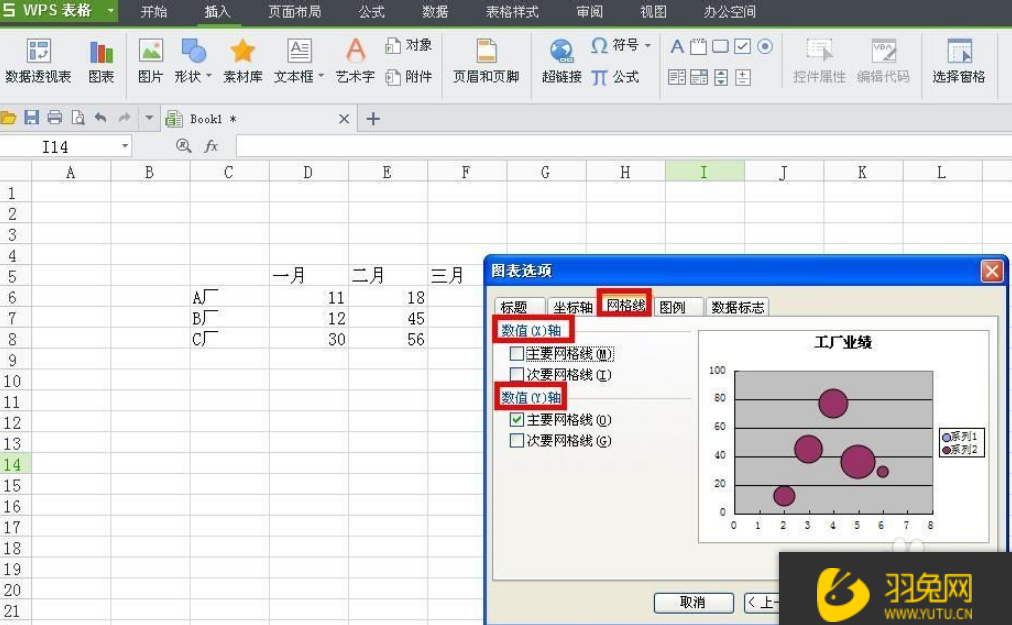Insert a text box via 文本框
1012x625 pixels.
299,61
